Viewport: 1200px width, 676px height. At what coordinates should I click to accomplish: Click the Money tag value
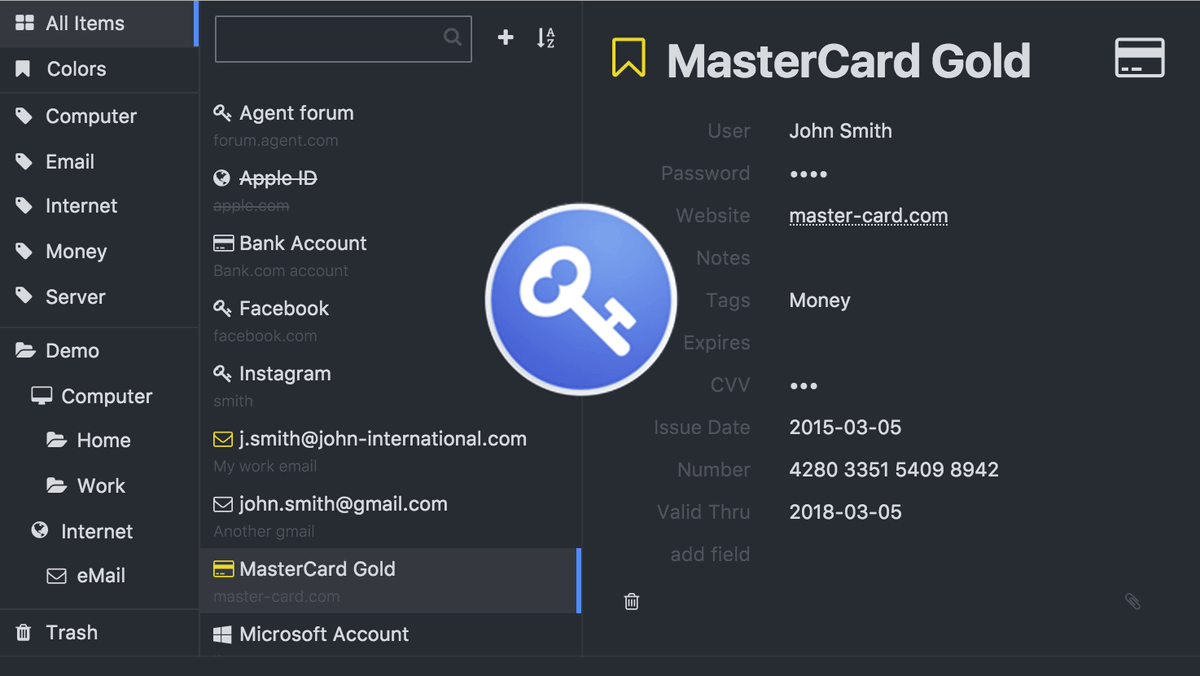819,300
